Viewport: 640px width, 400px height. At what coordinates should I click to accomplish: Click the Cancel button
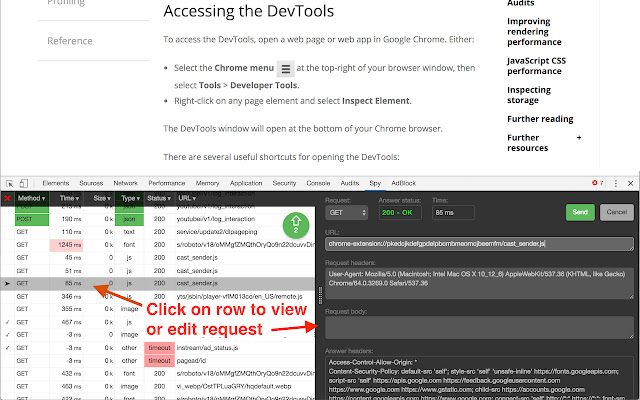tap(617, 212)
